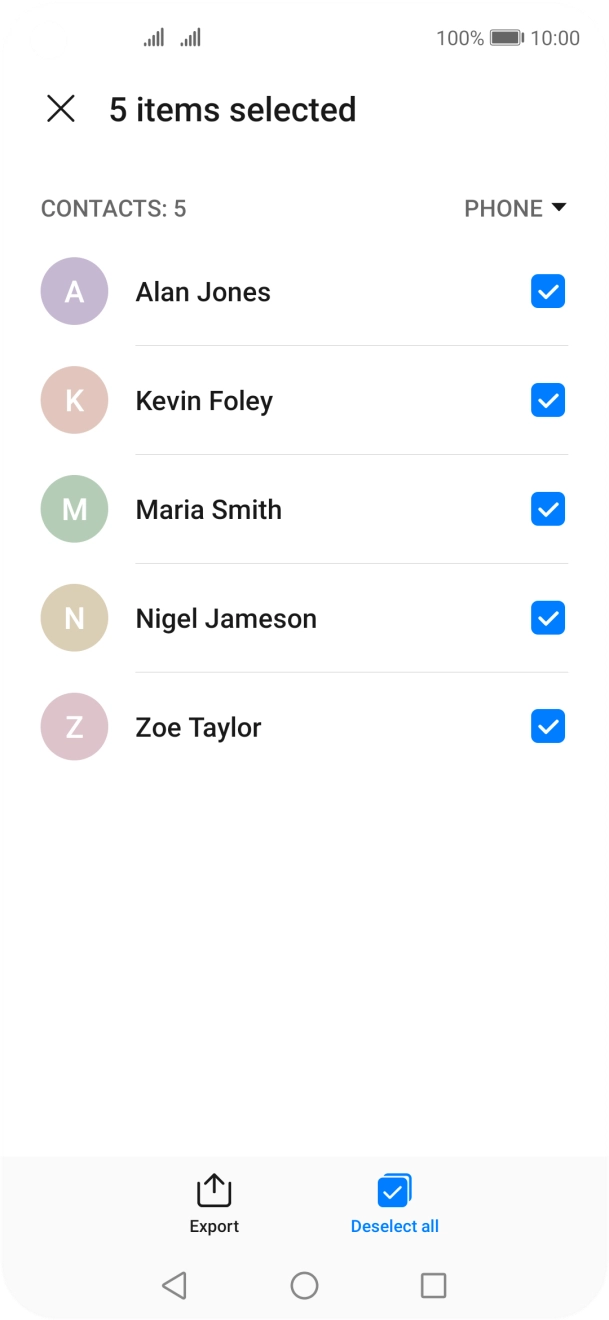Open recent apps with square button
The width and height of the screenshot is (609, 1320).
[x=433, y=1285]
